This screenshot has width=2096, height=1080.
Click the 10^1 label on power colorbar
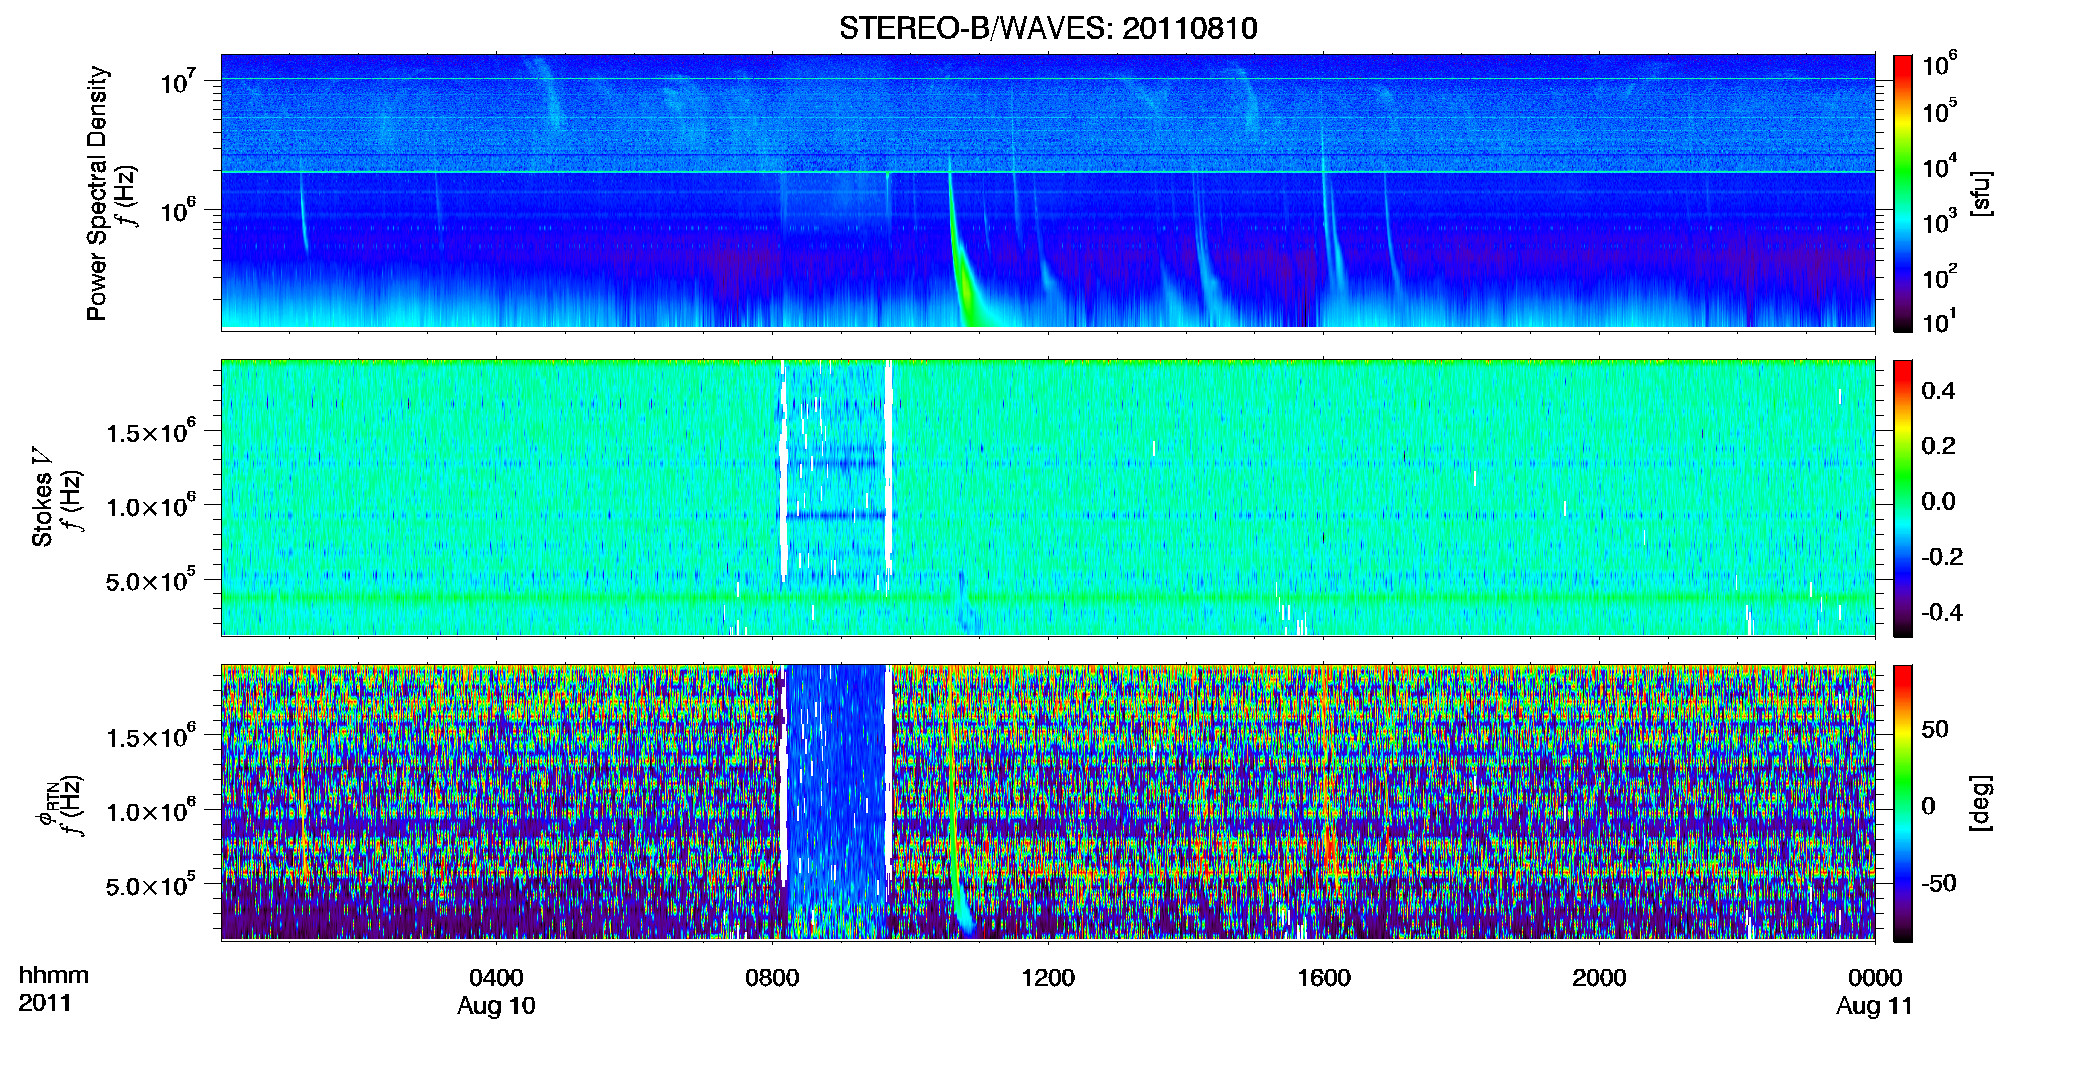coord(1940,321)
